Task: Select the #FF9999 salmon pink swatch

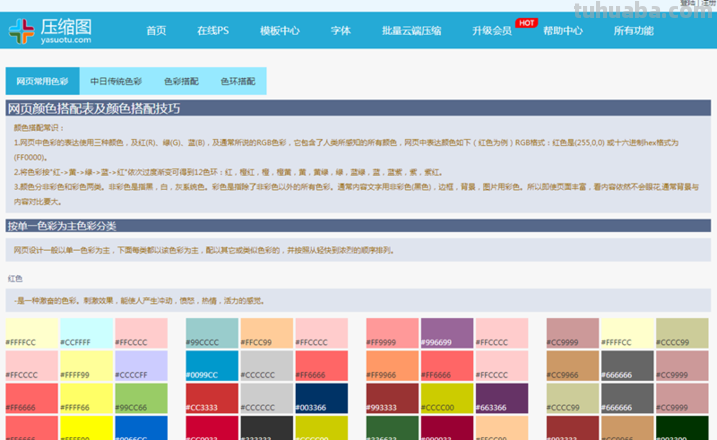Action: (392, 333)
